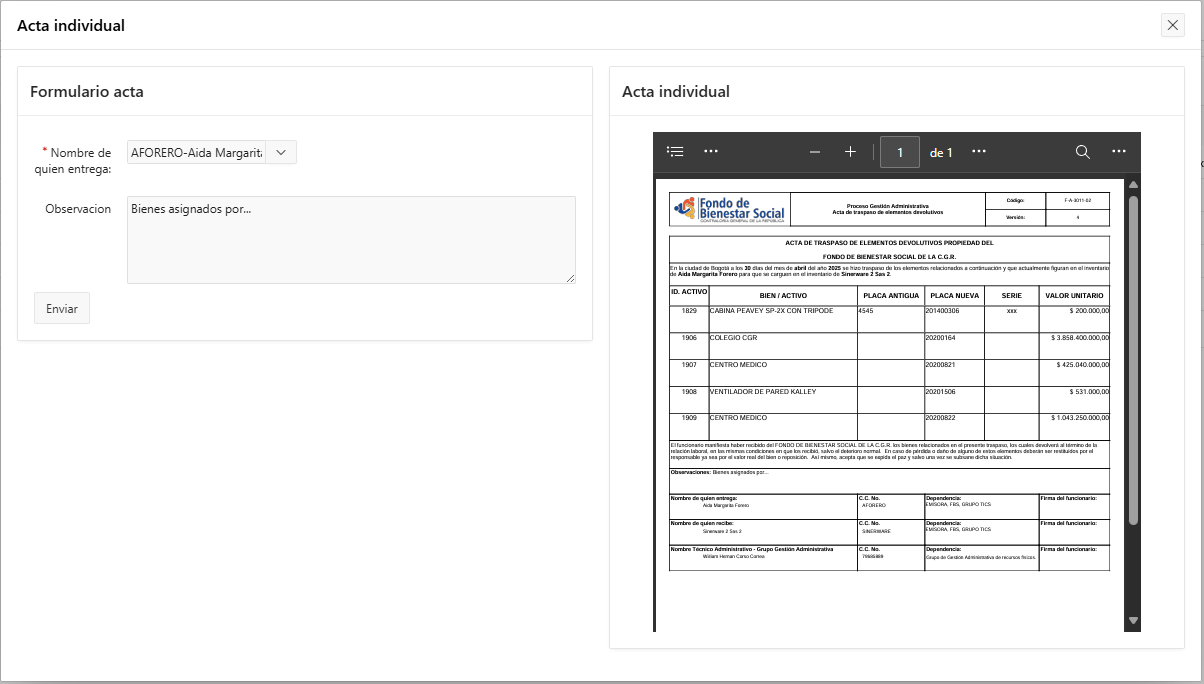Open the ellipsis menu beside the contents icon
1204x684 pixels.
point(711,152)
